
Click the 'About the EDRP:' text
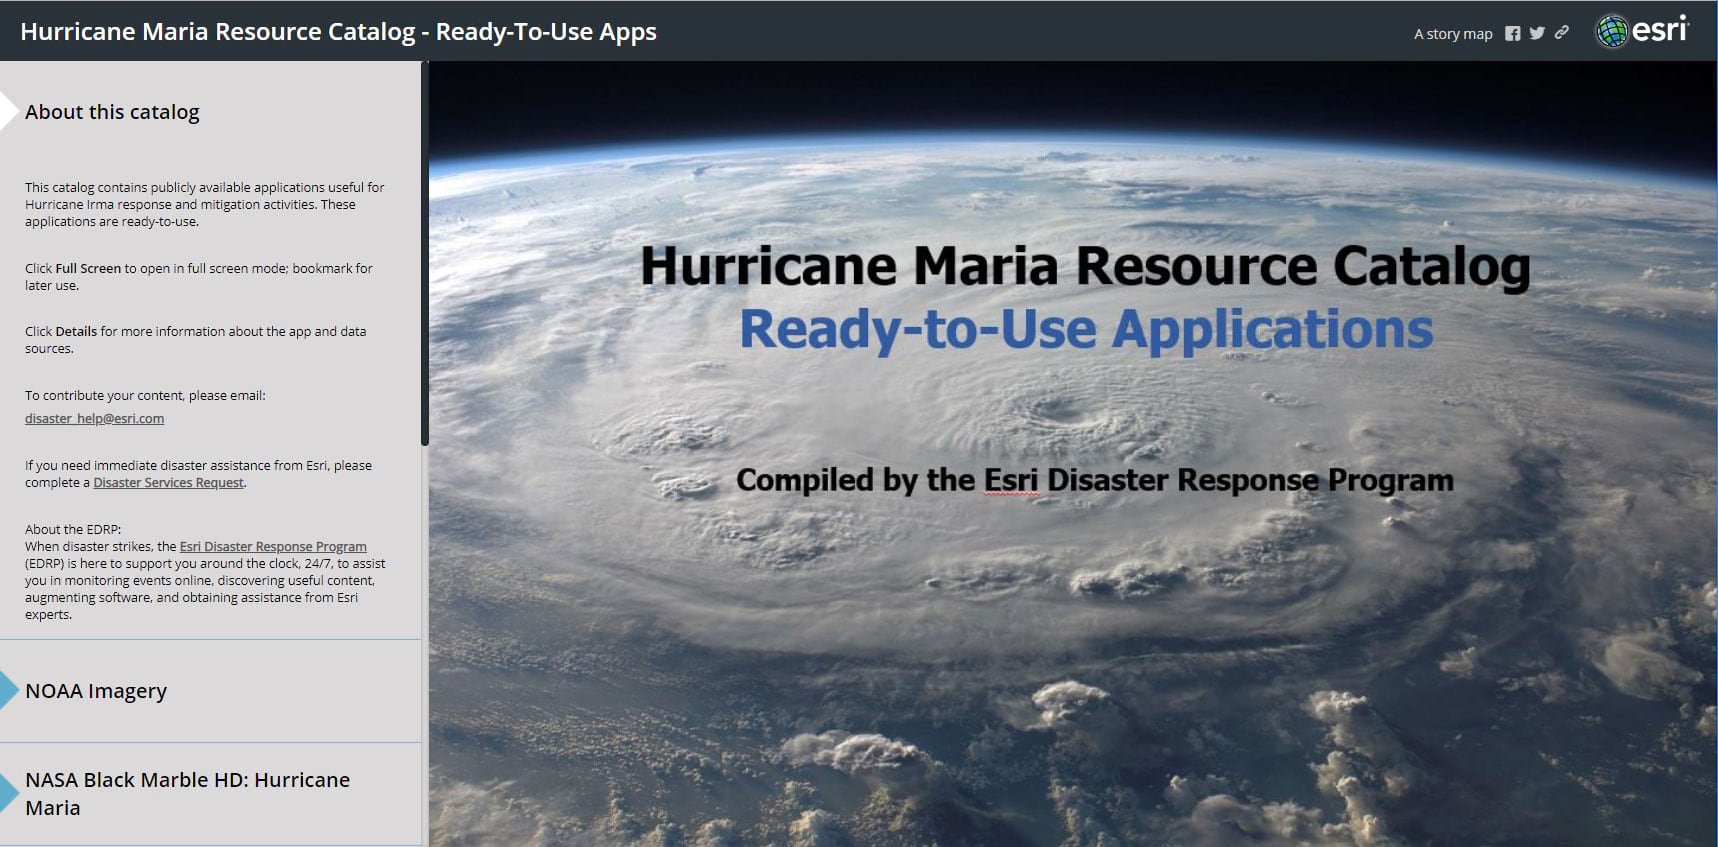click(x=73, y=530)
